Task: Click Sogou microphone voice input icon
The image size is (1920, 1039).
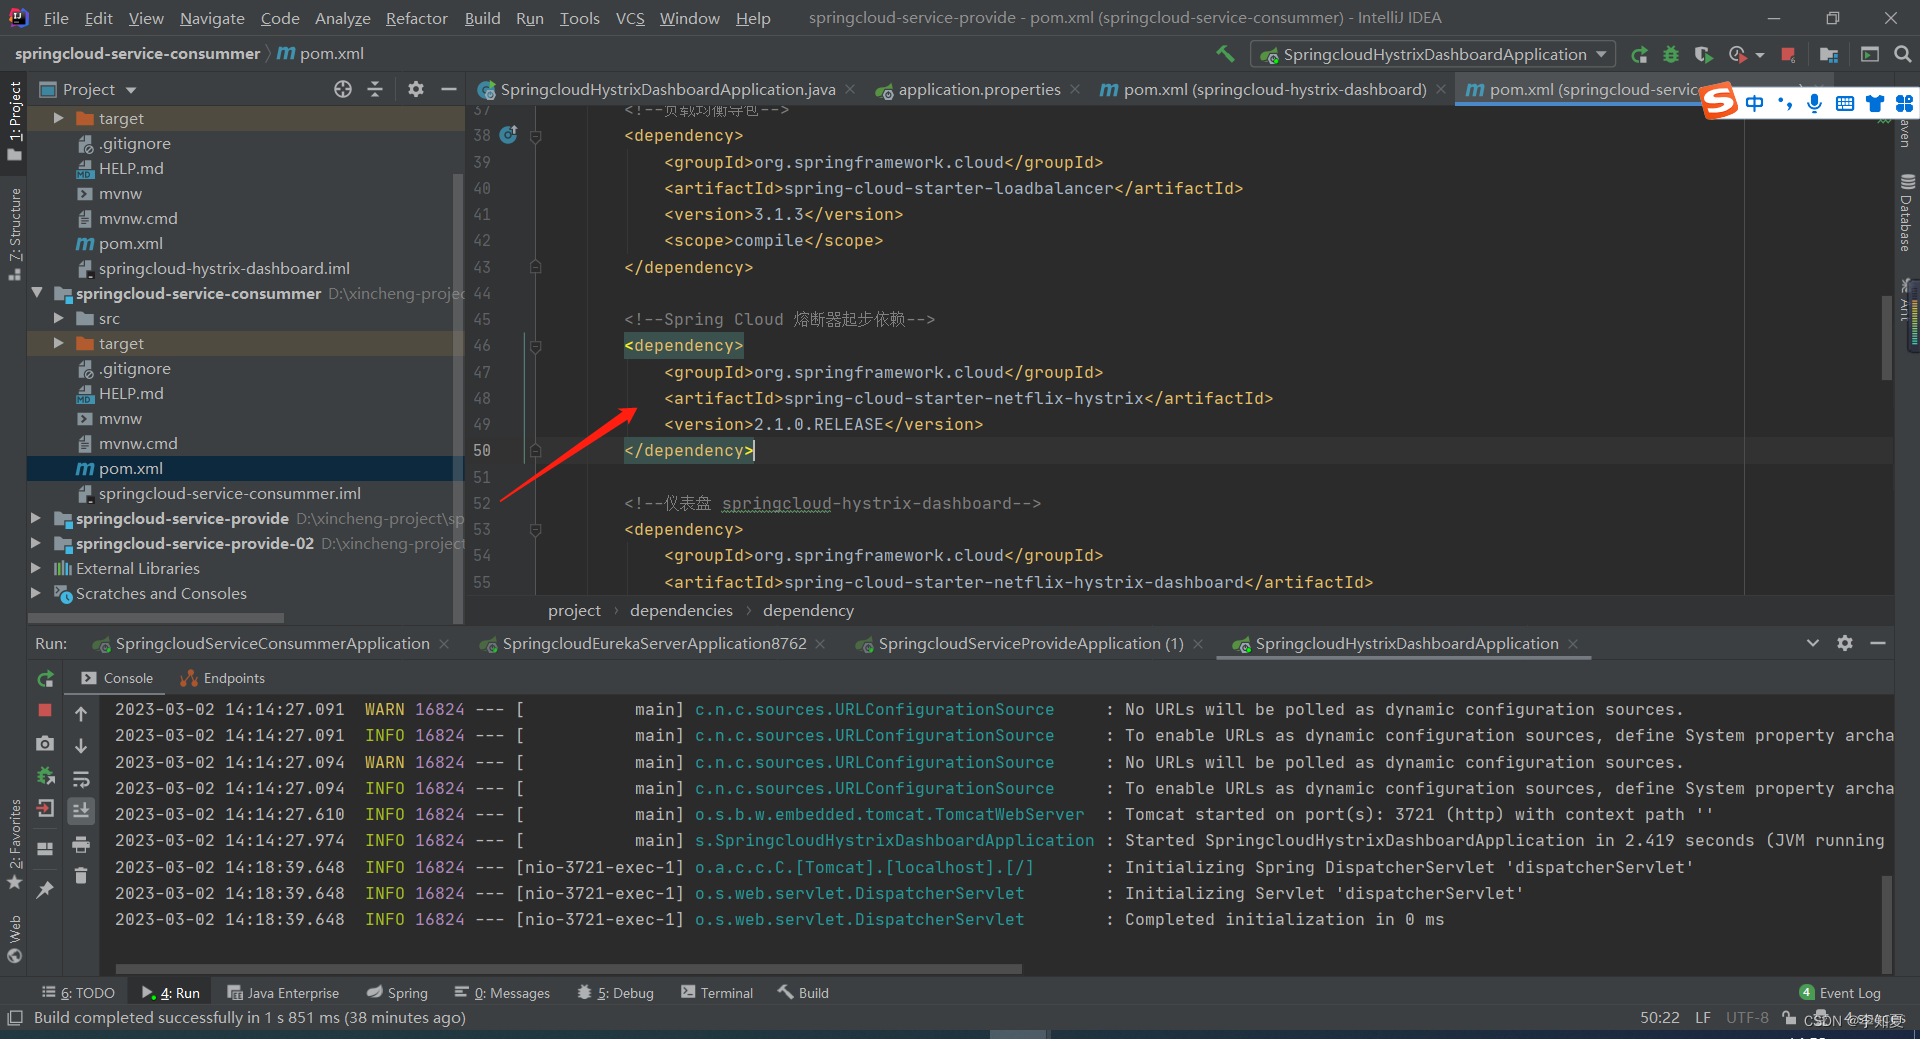Action: (x=1815, y=103)
